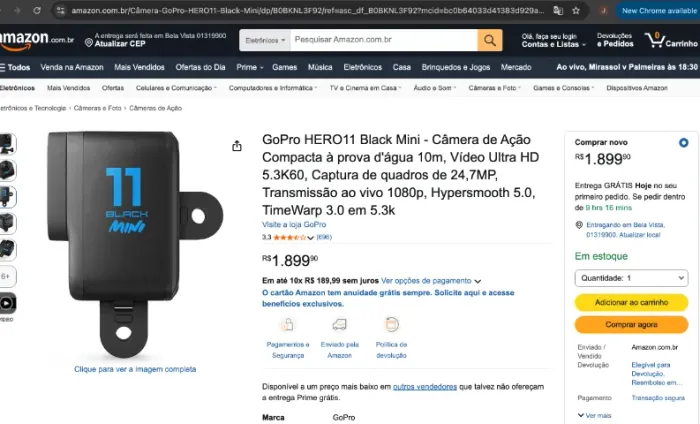Screen dimensions: 700x424
Task: Expand Games e Consoles subnav dropdown
Action: point(563,88)
